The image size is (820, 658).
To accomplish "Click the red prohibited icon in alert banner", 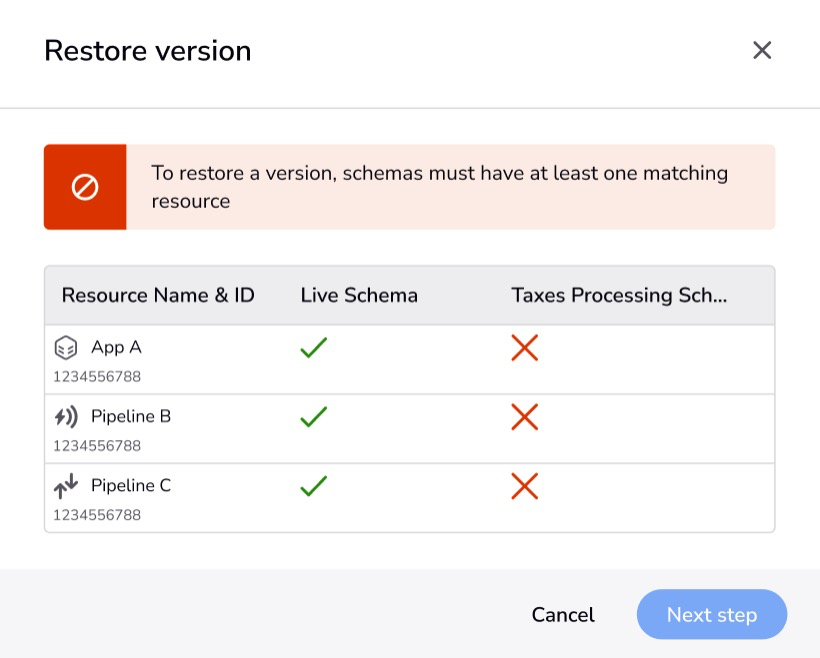I will [x=85, y=187].
